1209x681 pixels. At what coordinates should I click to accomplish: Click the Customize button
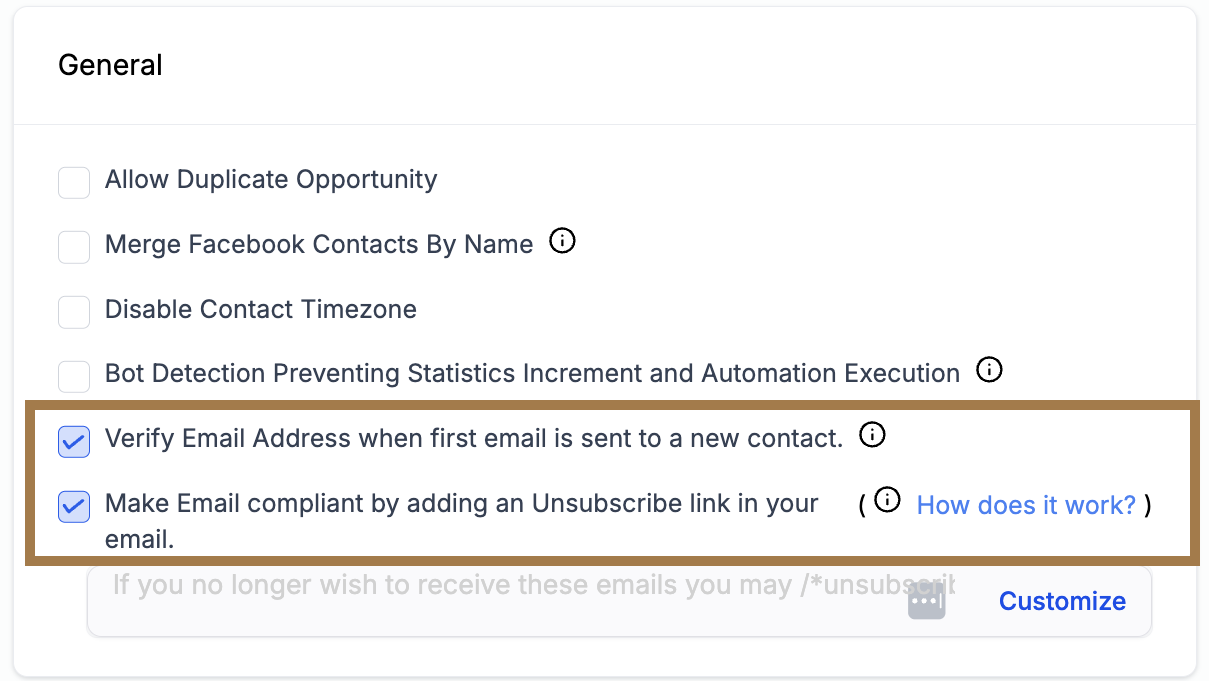(x=1062, y=601)
